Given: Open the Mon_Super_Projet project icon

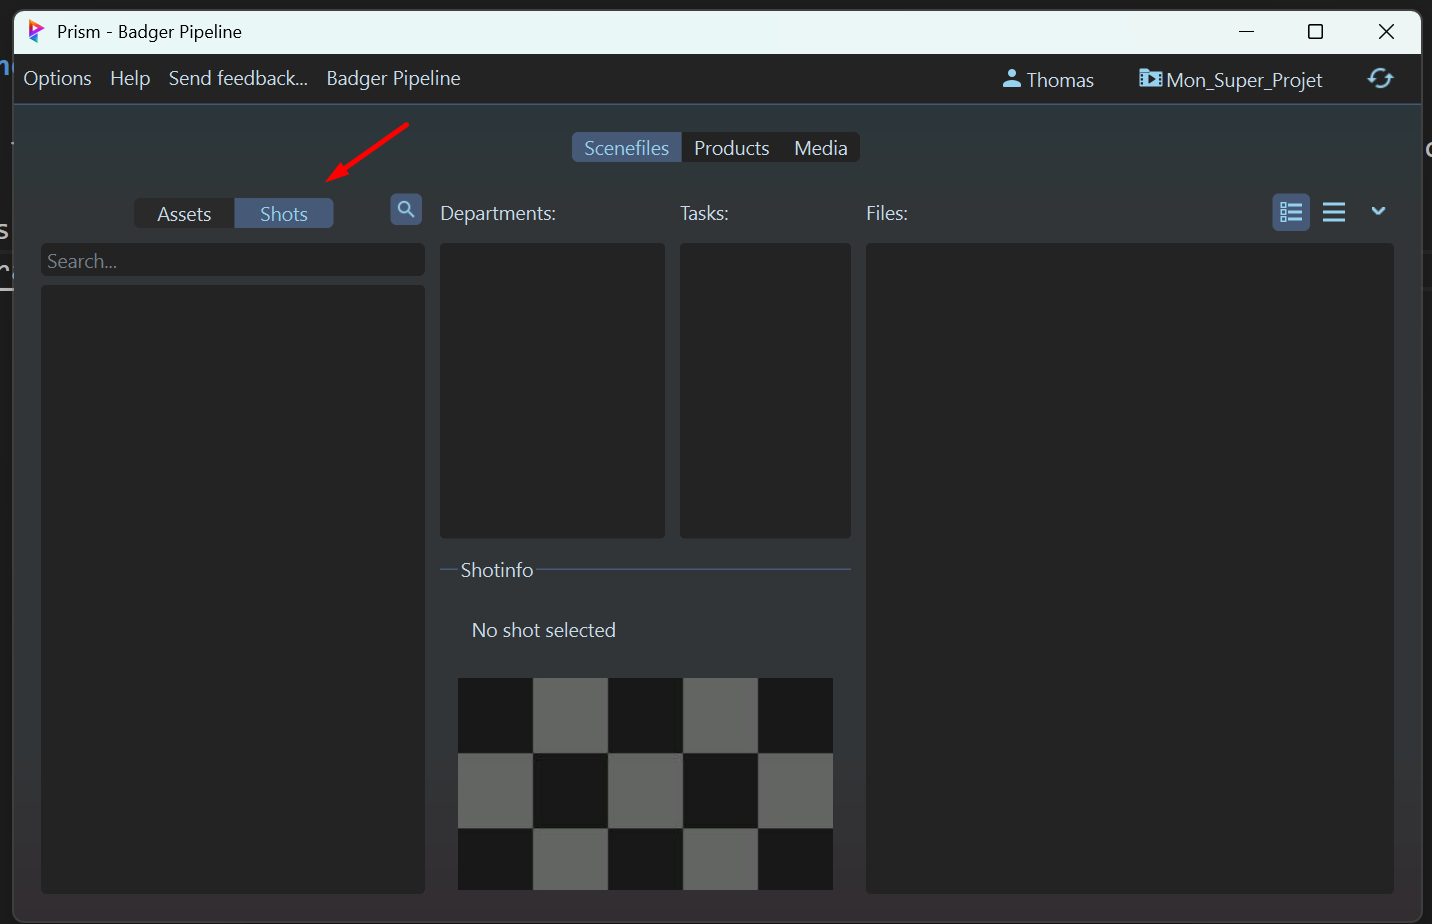Looking at the screenshot, I should [x=1150, y=79].
